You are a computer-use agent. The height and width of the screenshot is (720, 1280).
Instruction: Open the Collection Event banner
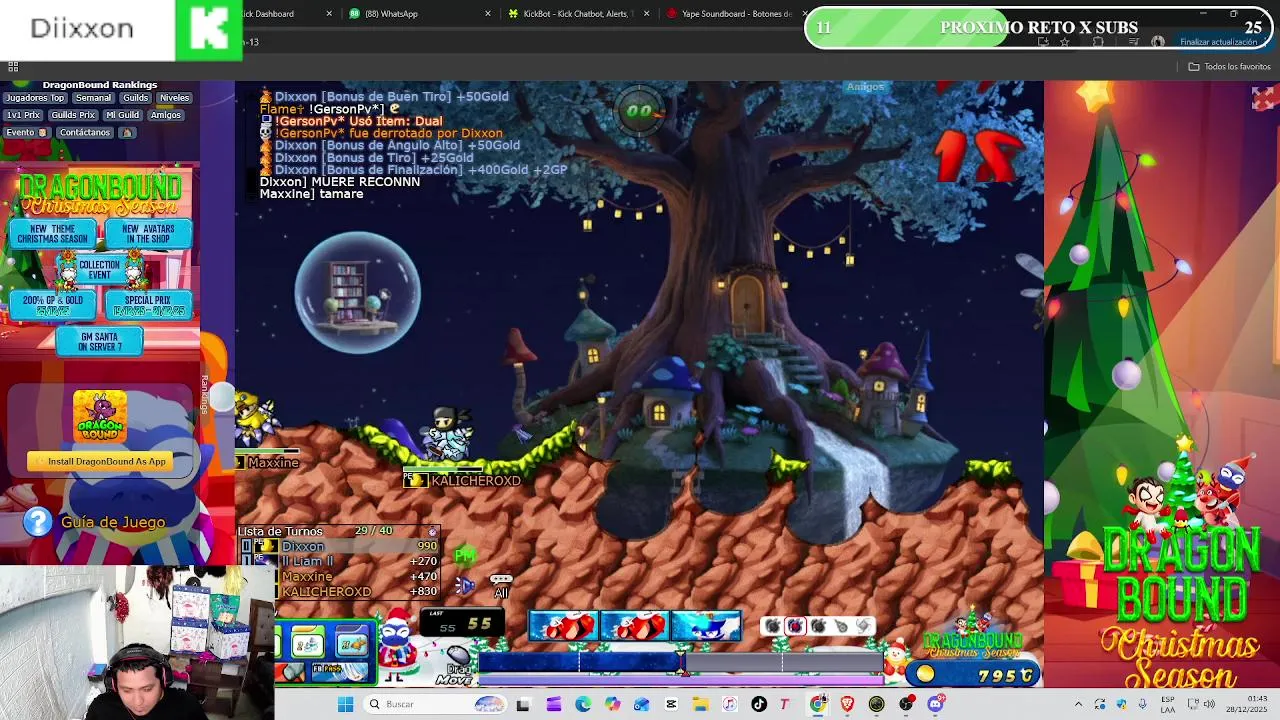pyautogui.click(x=99, y=269)
